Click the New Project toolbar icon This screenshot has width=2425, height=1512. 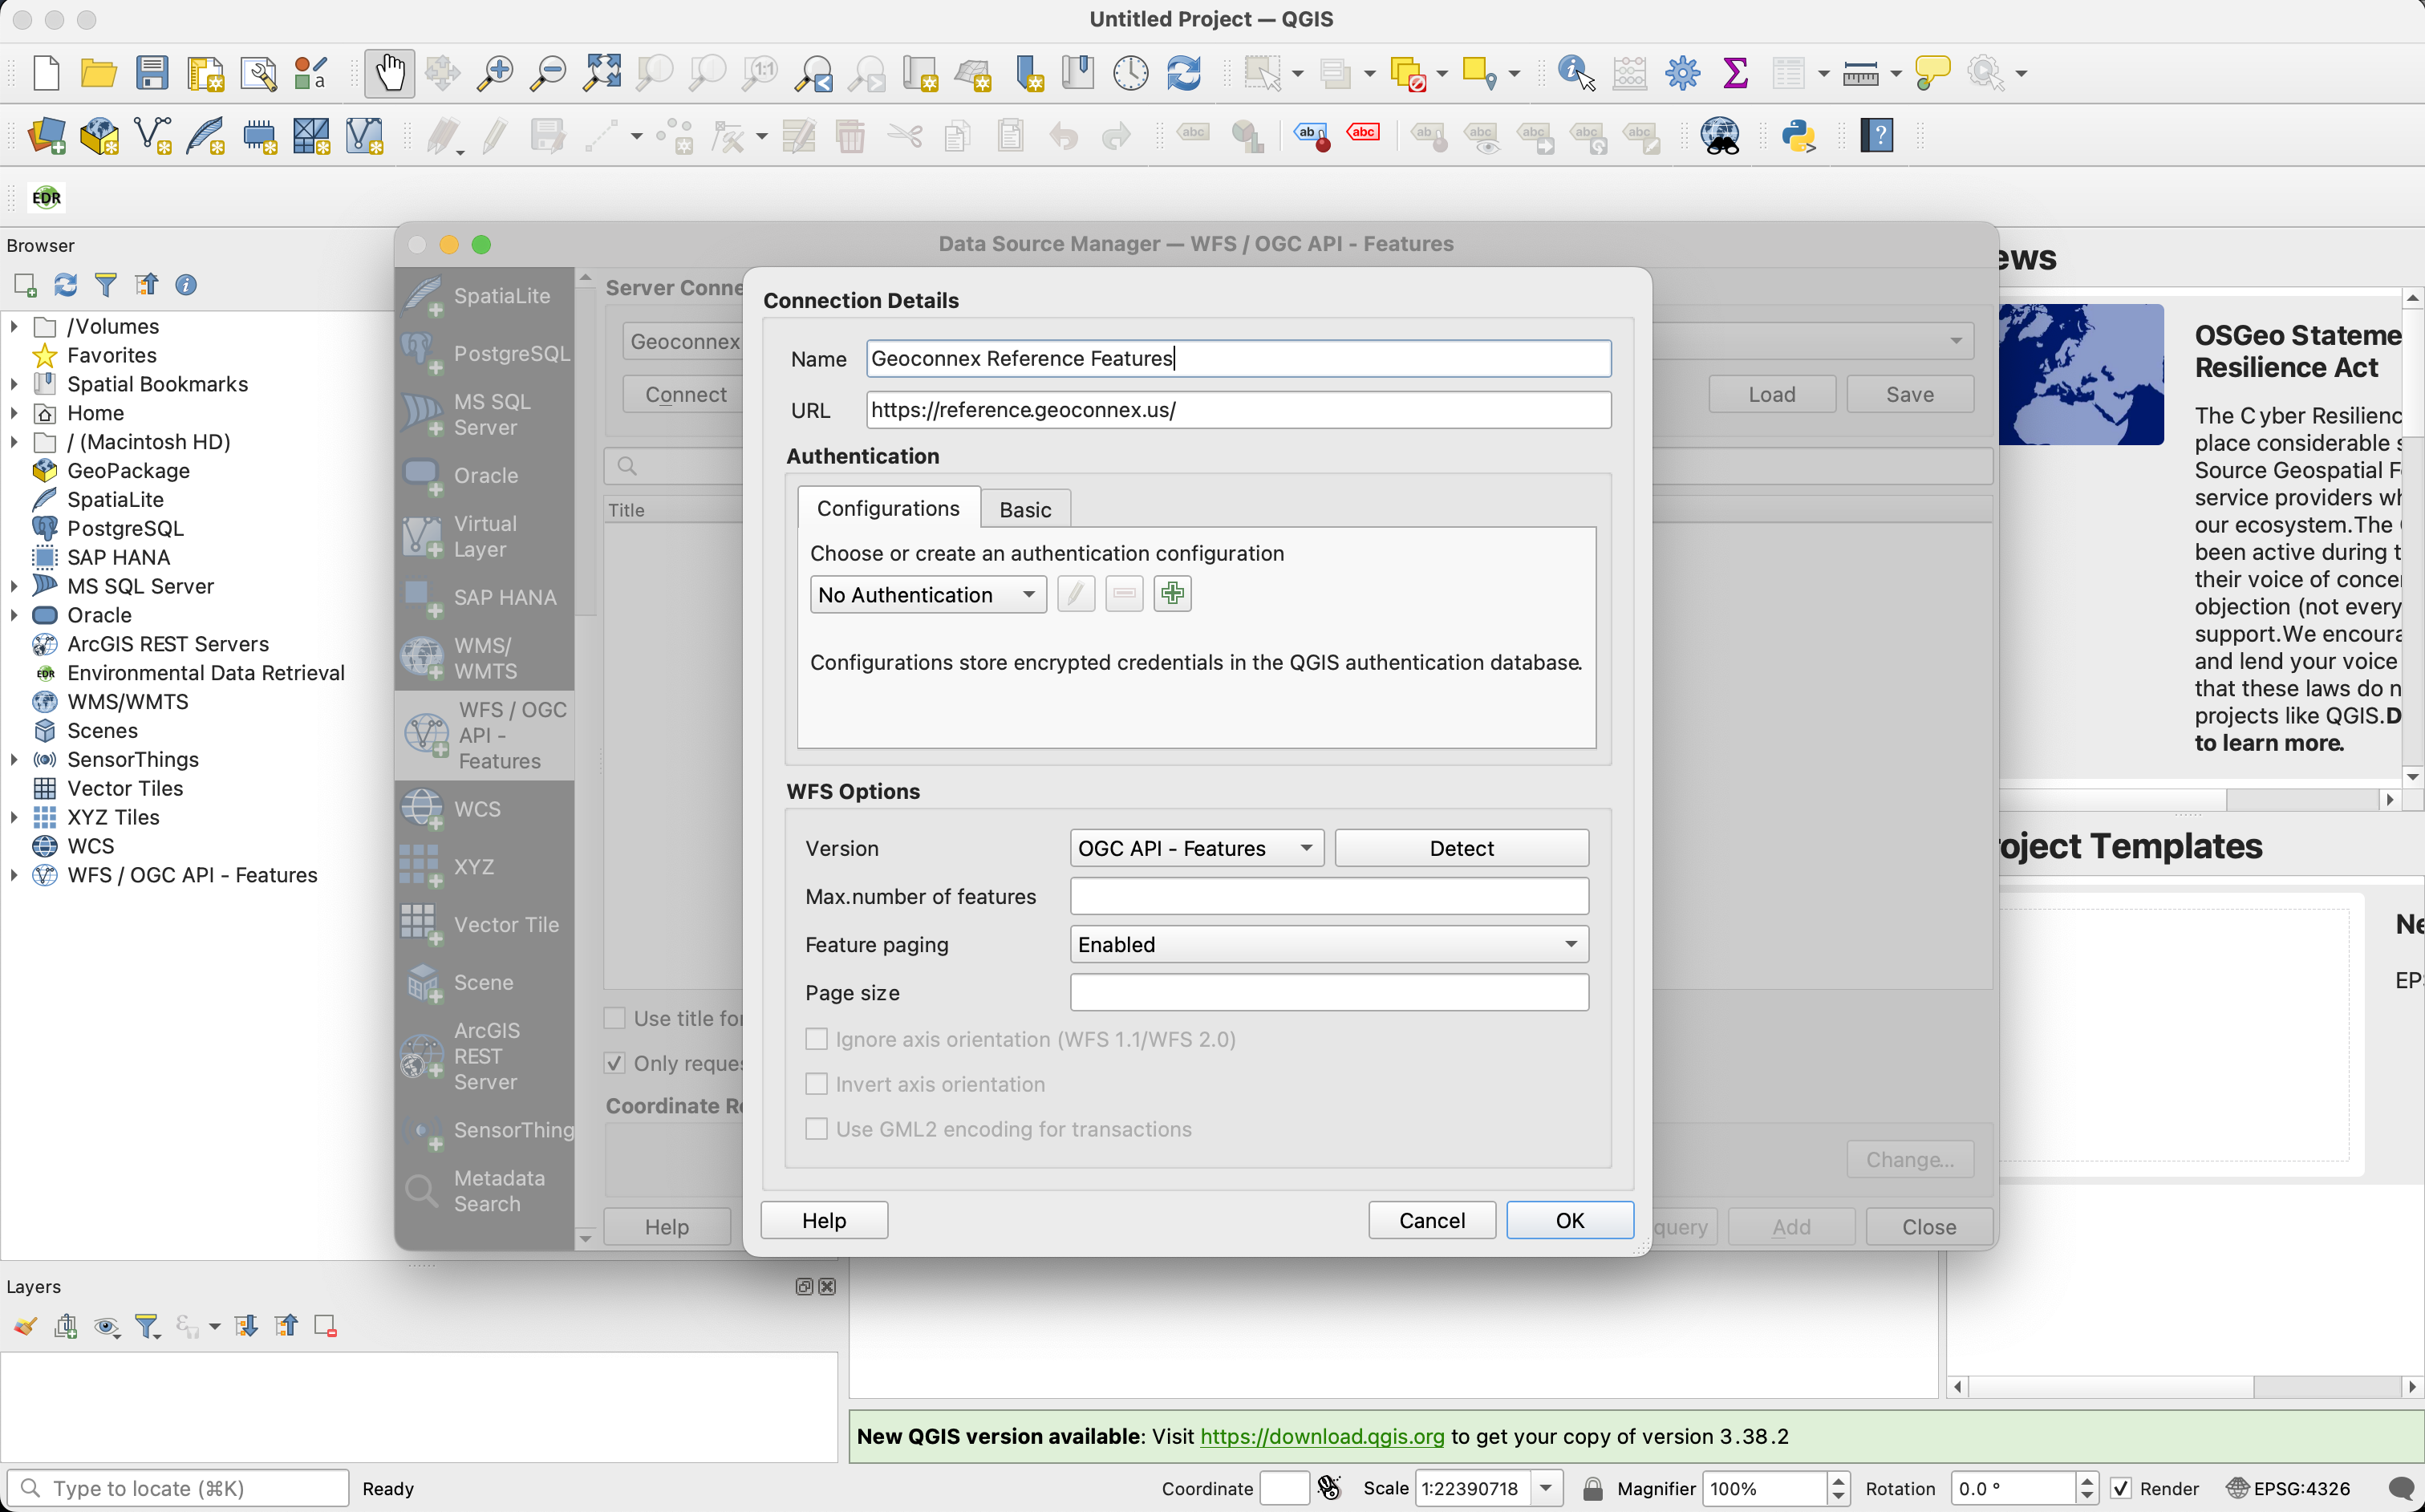pyautogui.click(x=46, y=73)
